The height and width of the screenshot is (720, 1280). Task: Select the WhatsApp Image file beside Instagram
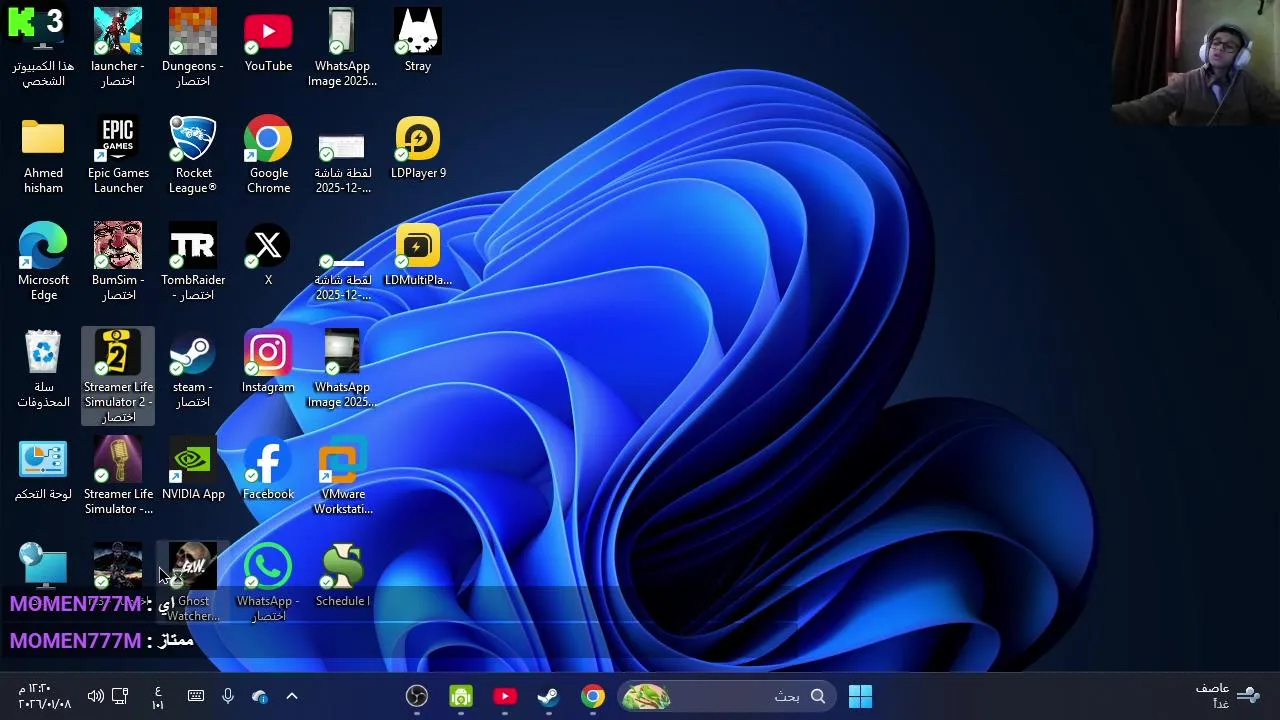[x=342, y=369]
